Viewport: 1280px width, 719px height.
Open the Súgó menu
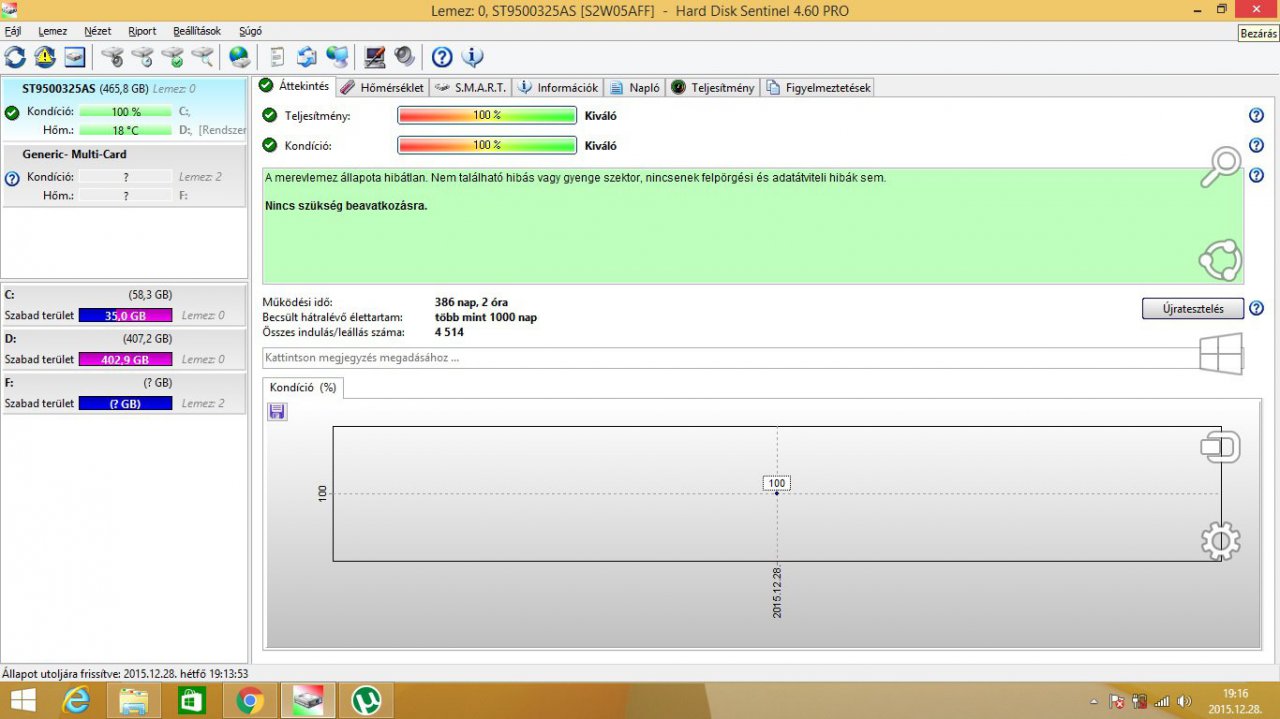click(250, 31)
